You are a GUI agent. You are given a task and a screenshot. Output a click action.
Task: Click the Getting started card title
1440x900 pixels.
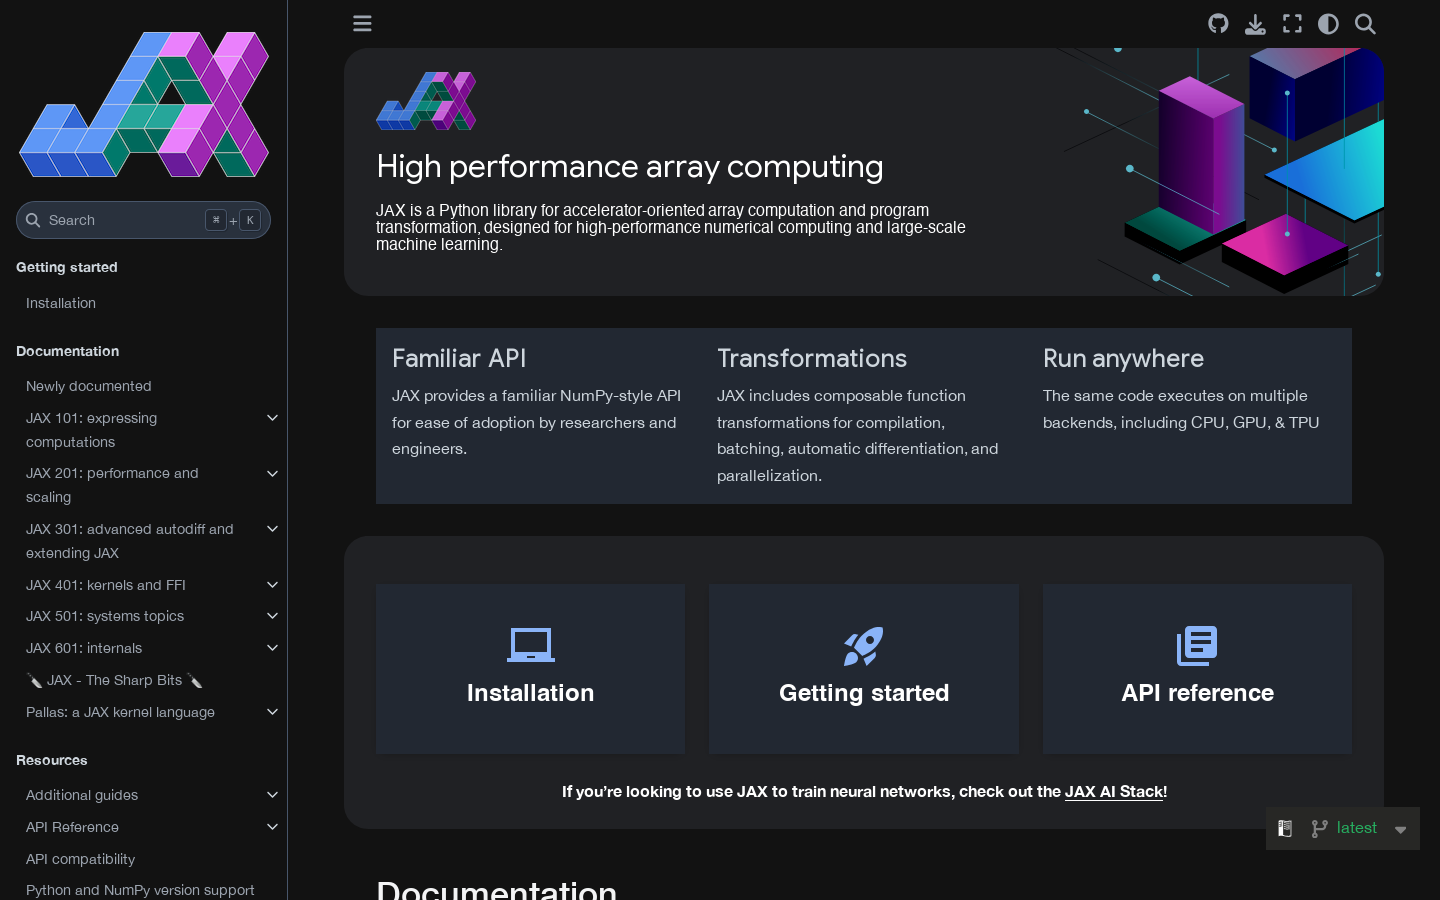click(864, 693)
